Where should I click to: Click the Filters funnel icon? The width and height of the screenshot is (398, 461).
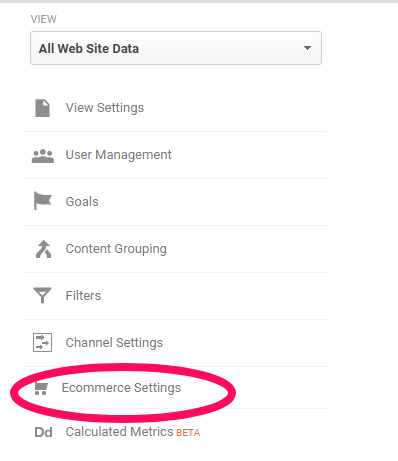42,295
